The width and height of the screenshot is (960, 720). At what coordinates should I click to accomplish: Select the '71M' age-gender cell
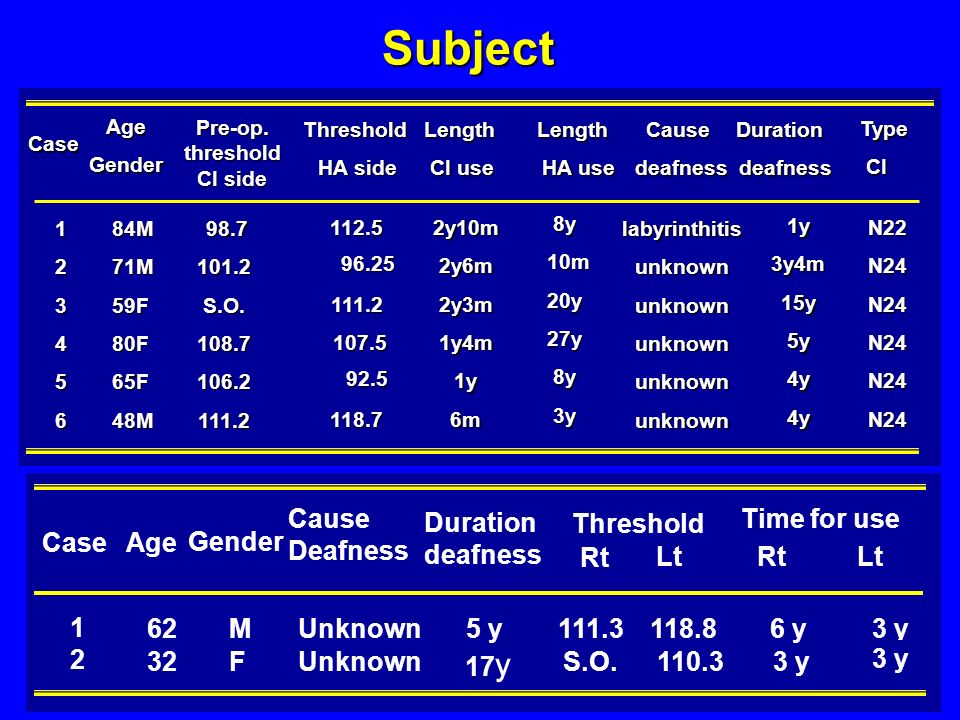point(132,267)
